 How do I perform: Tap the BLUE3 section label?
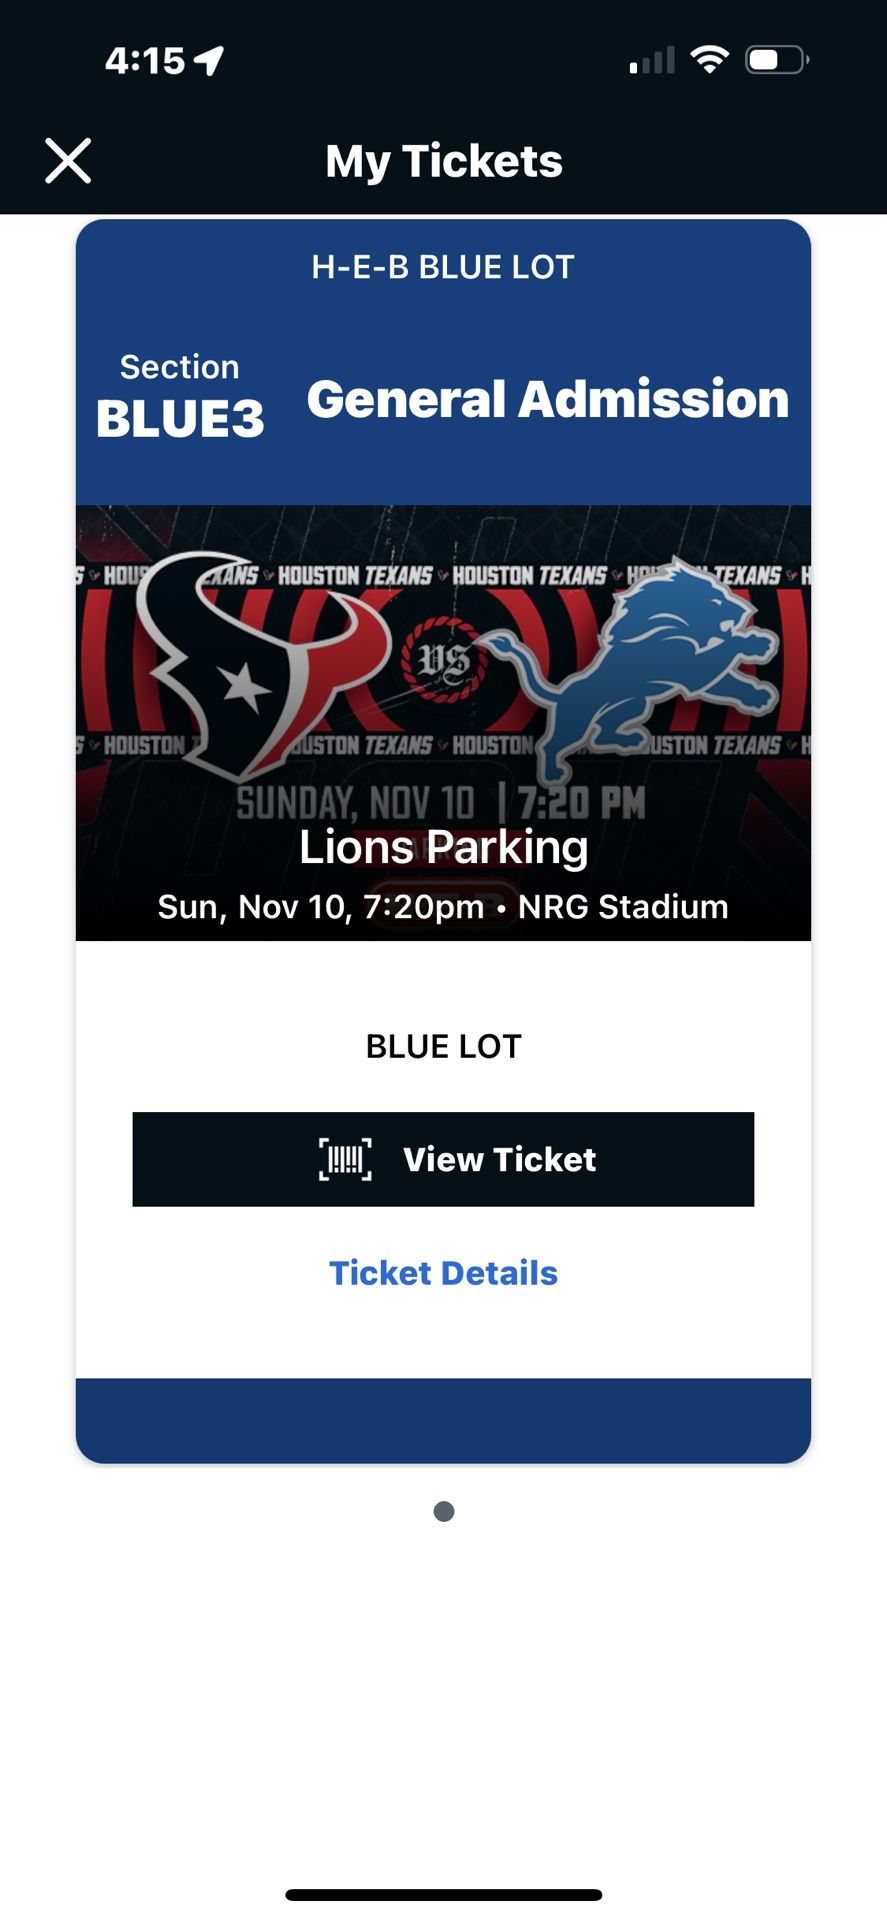pyautogui.click(x=180, y=418)
